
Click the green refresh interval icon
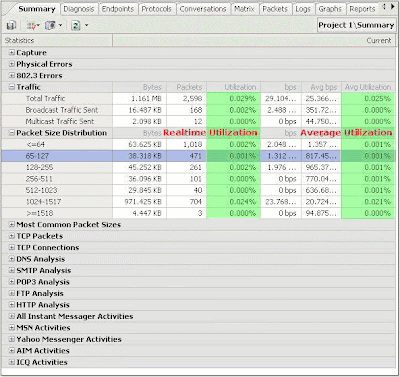click(x=76, y=25)
